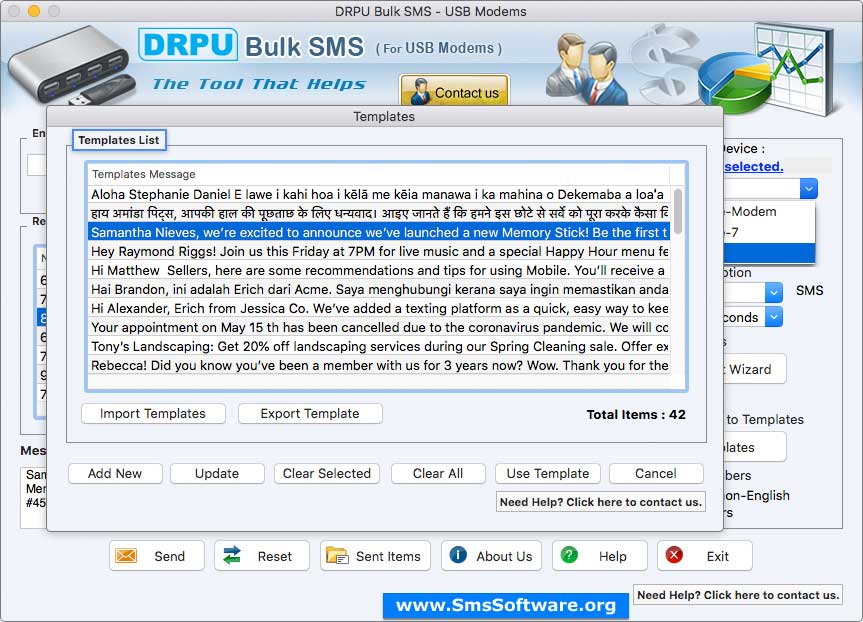
Task: Choose the highlighted blue device list entry
Action: click(x=769, y=253)
